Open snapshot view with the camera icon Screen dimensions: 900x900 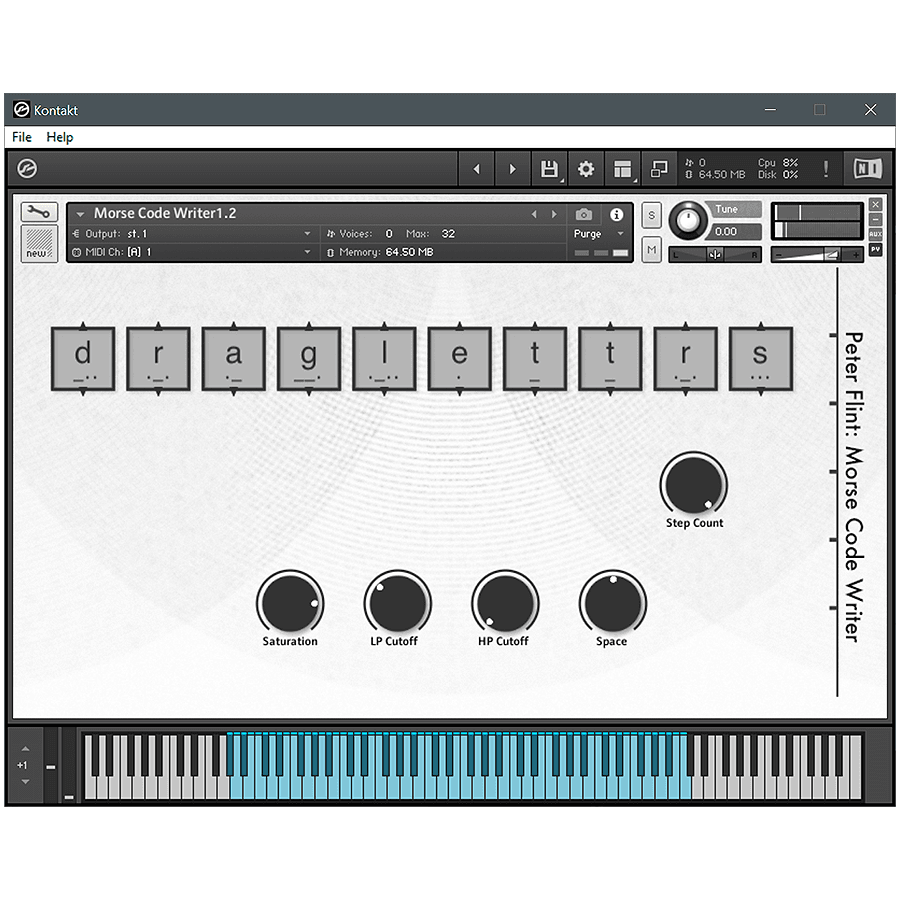click(x=584, y=214)
